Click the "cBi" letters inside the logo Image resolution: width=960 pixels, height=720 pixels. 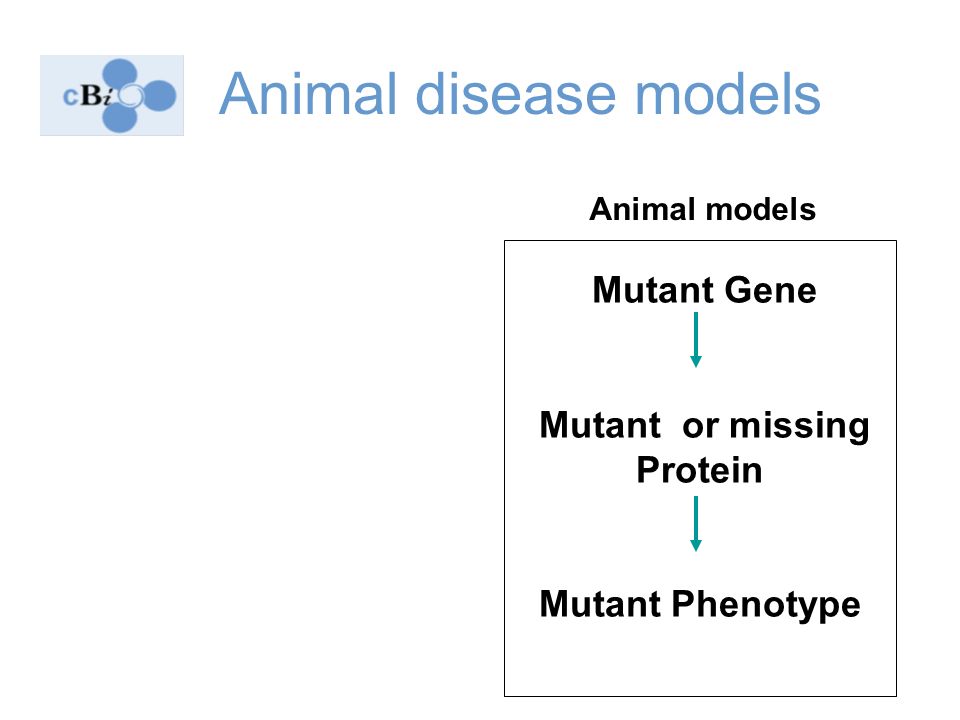pyautogui.click(x=88, y=96)
